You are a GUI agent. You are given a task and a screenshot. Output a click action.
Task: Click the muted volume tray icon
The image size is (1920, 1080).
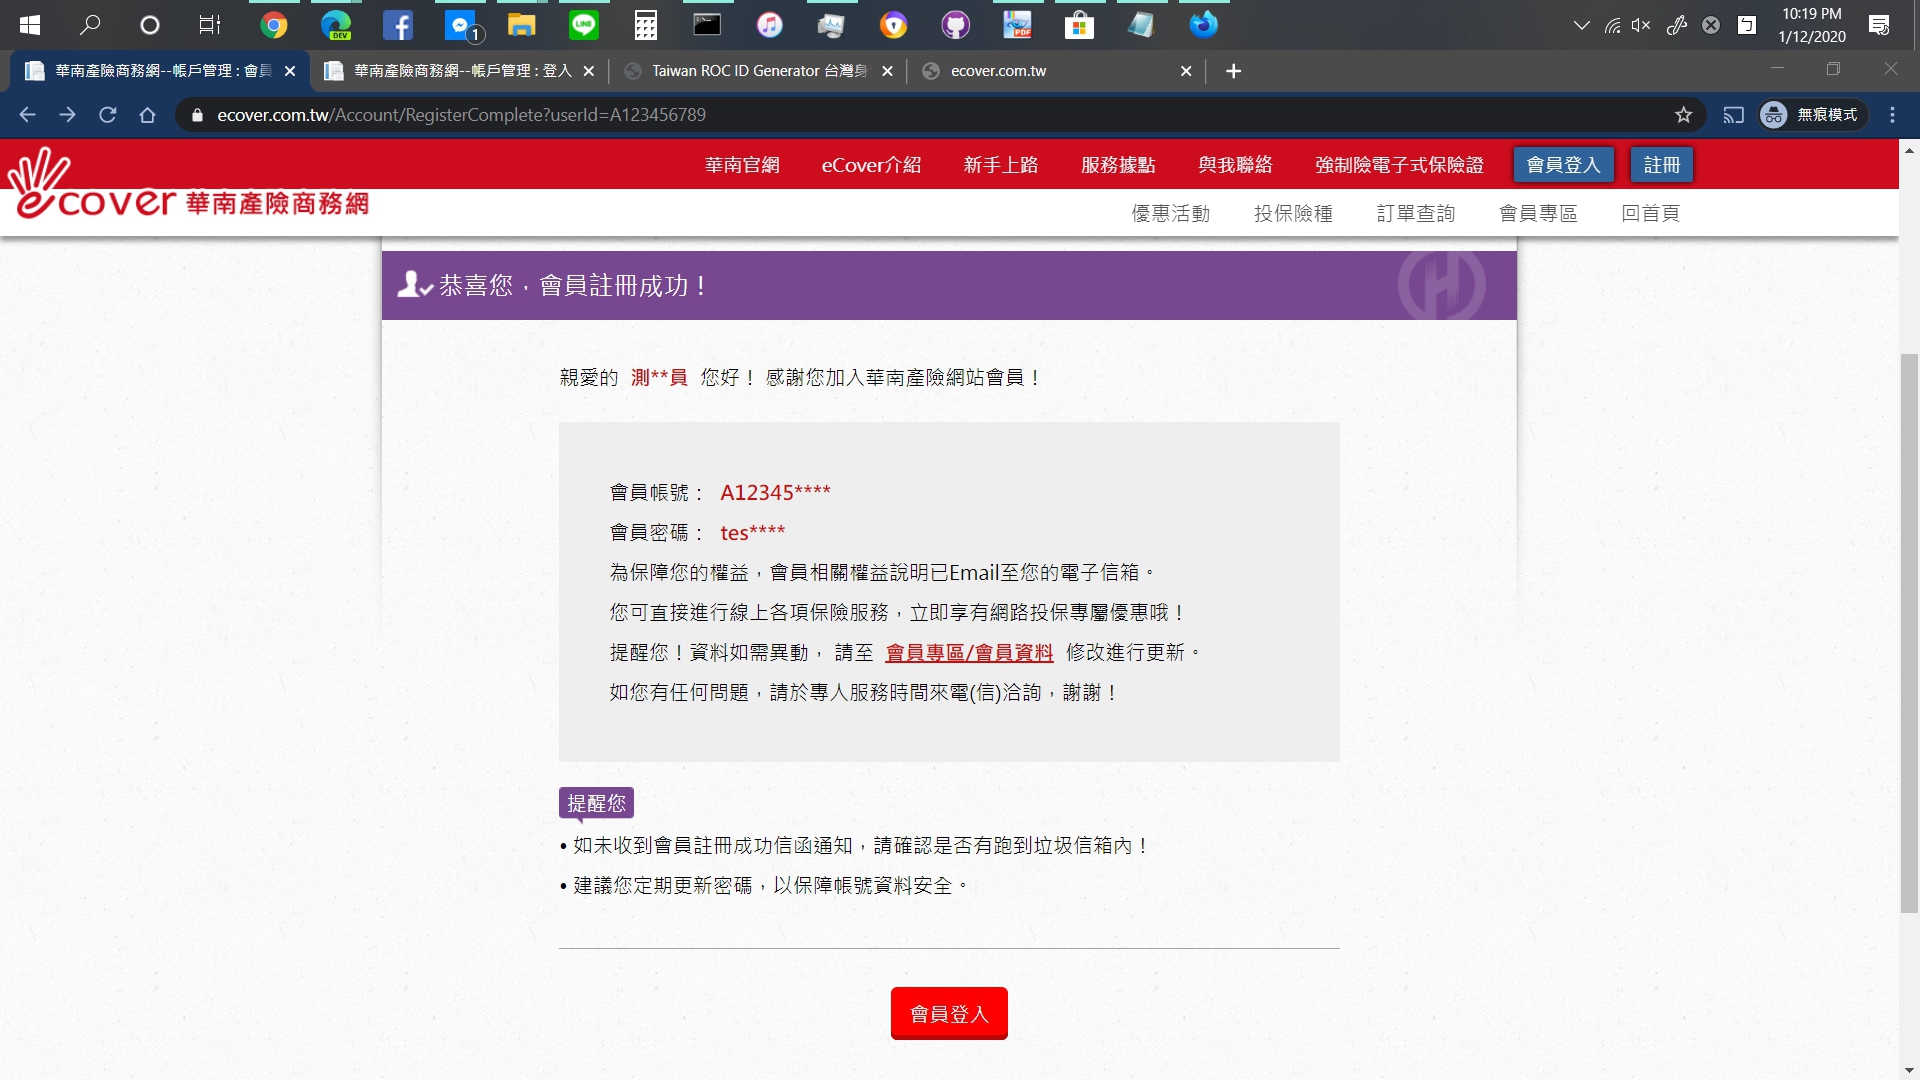click(1641, 25)
